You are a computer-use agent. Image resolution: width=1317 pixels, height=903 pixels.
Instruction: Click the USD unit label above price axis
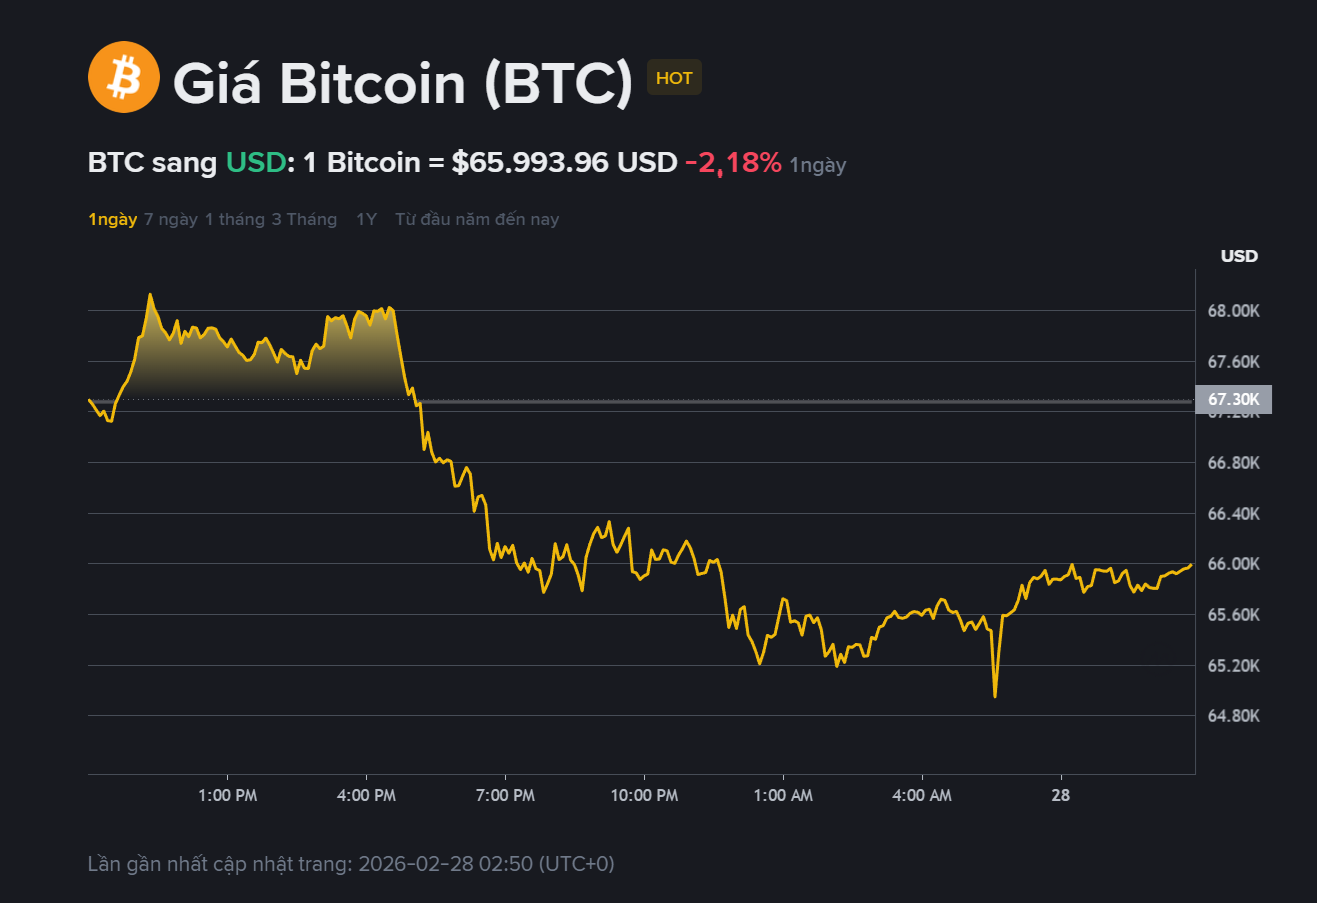point(1239,256)
